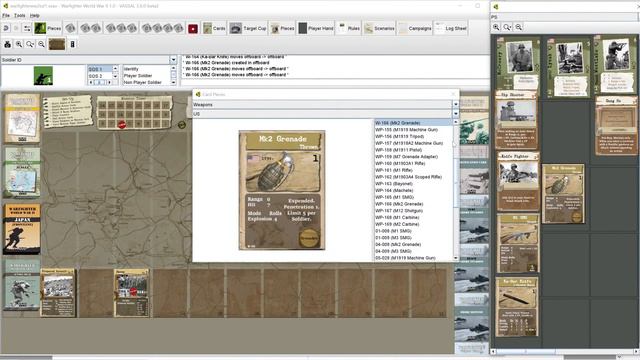Select WP-161 (M1 Rifle)

point(413,170)
